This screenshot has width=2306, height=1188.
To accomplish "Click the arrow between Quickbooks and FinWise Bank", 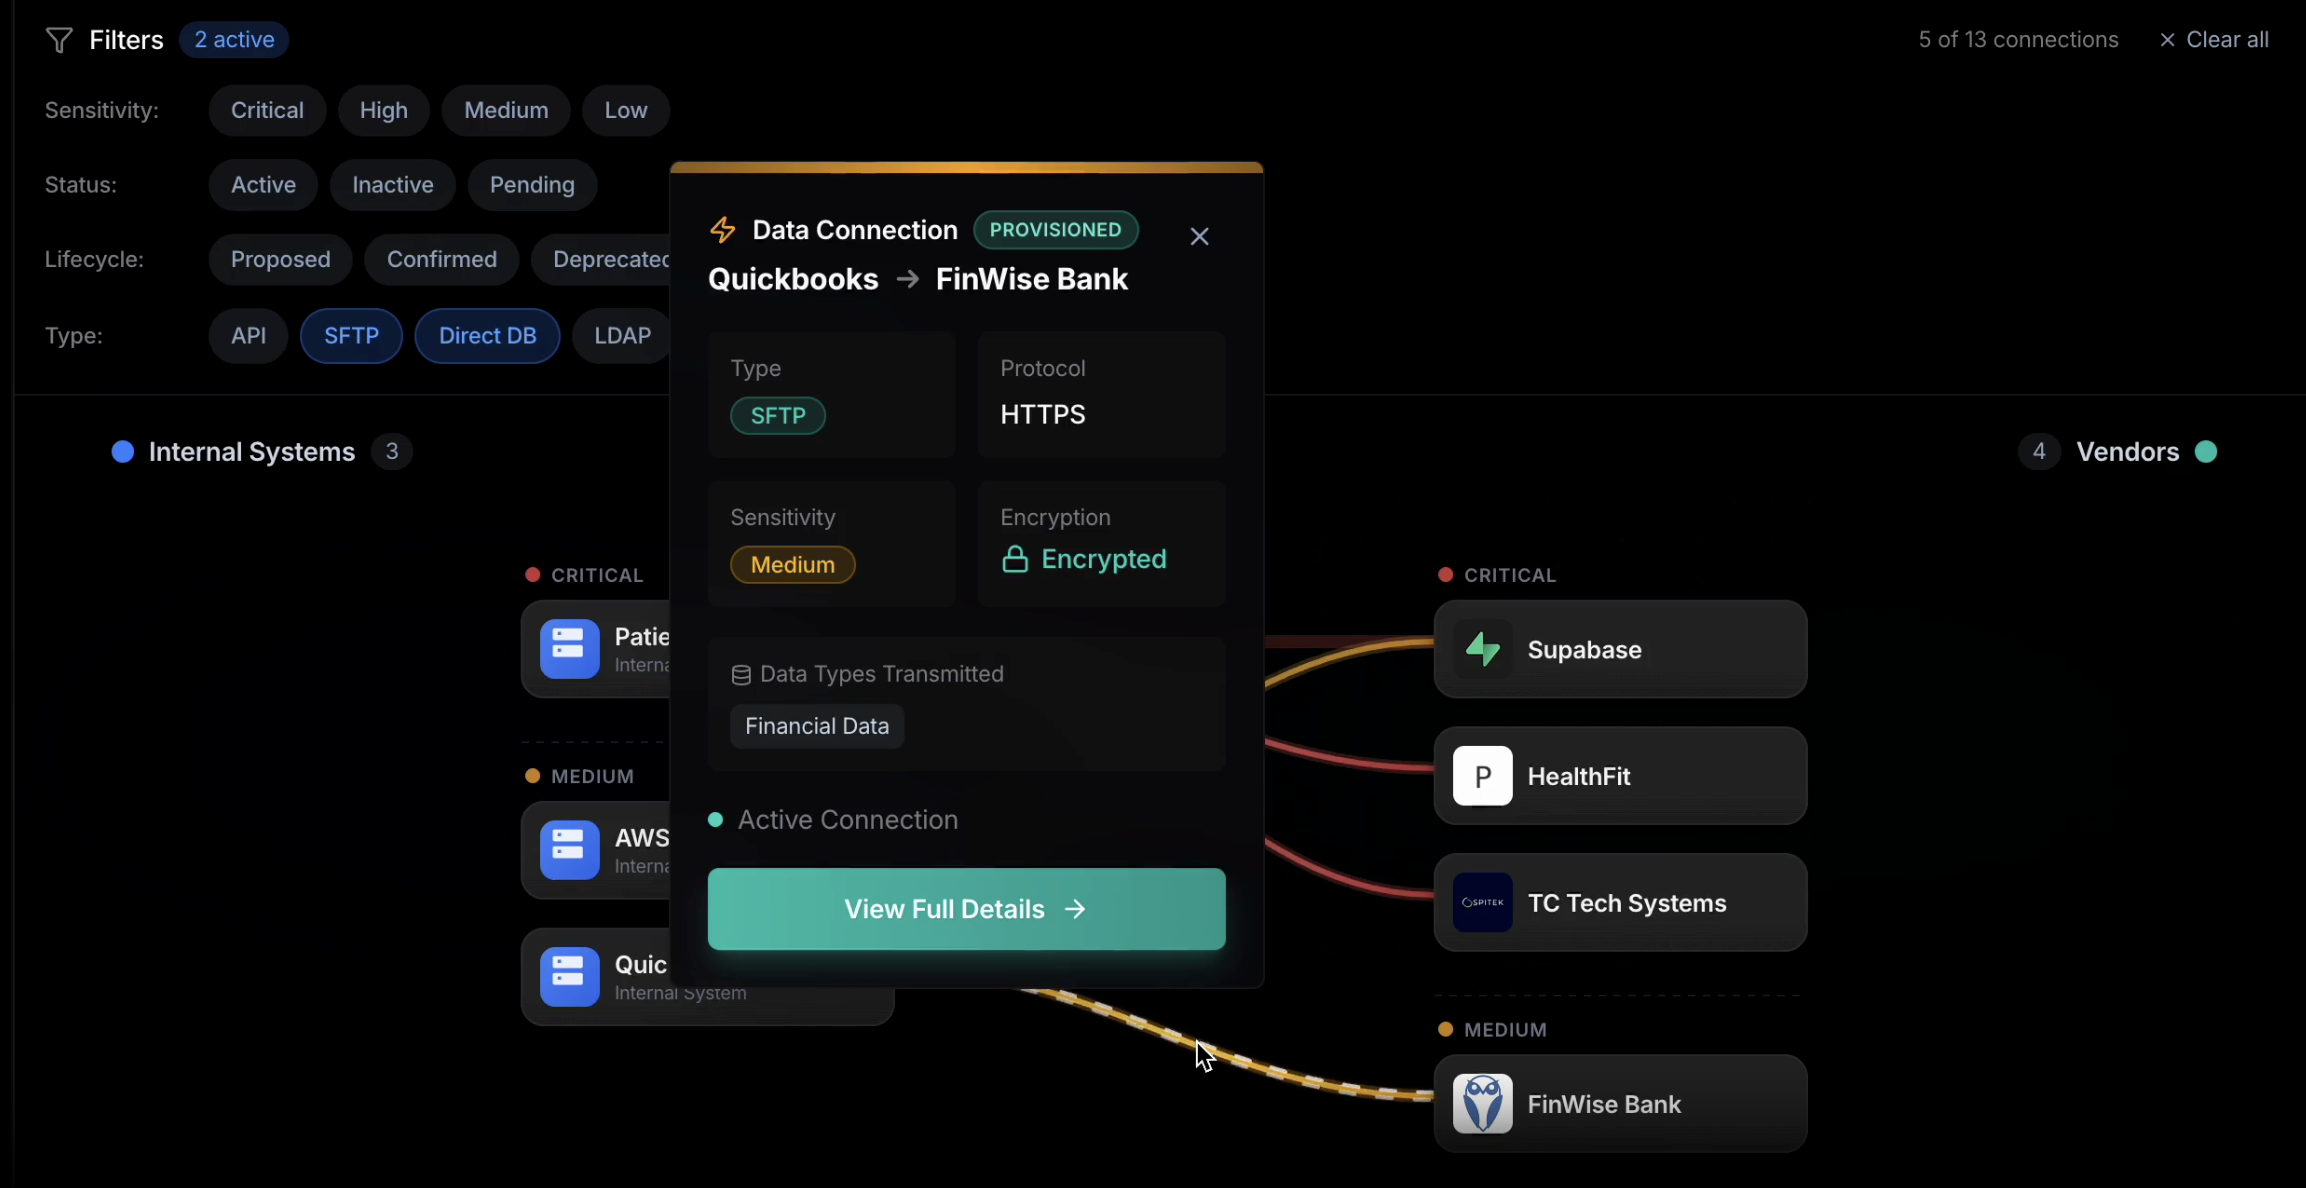I will click(907, 279).
